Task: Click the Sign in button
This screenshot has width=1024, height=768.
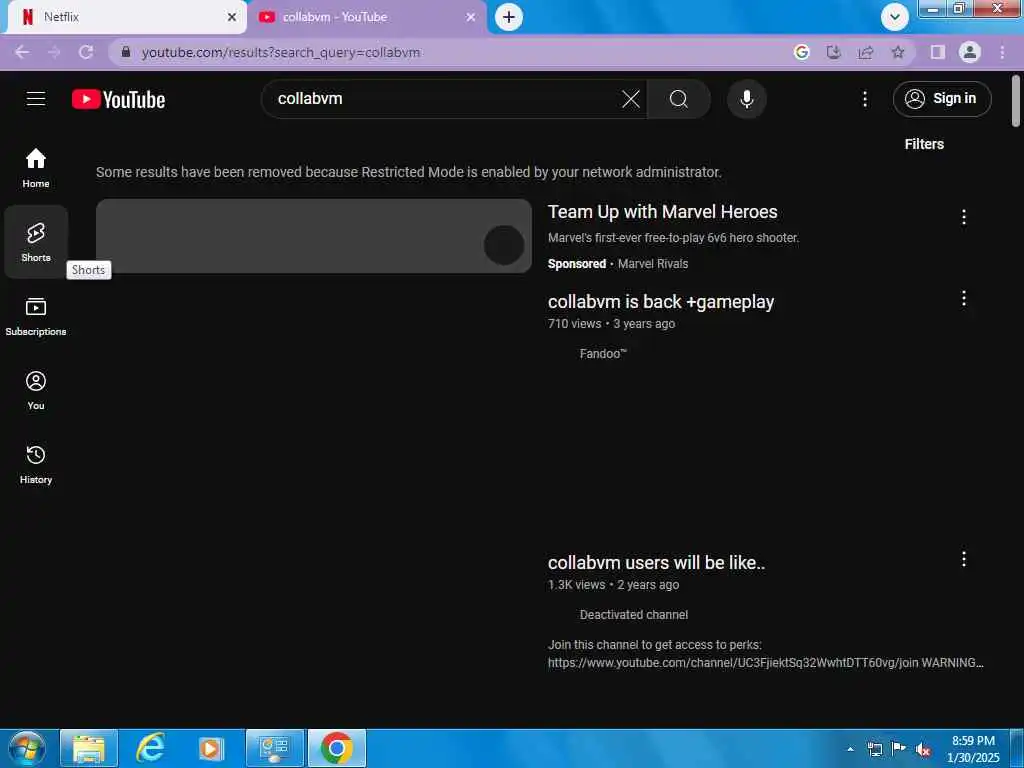Action: click(942, 99)
